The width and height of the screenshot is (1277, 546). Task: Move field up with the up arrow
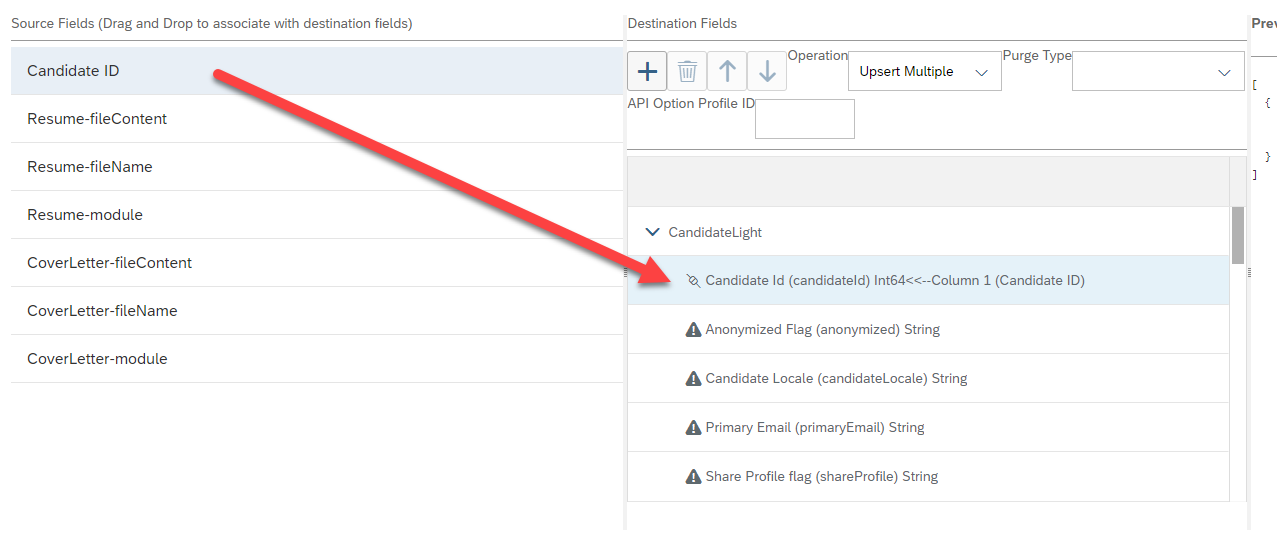(x=727, y=71)
